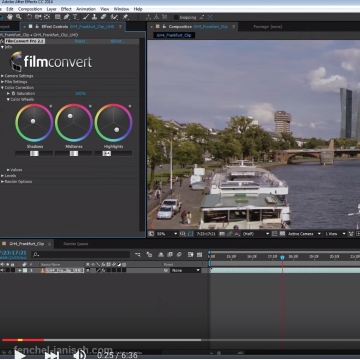Select the Puppet Pin tool

125,17
